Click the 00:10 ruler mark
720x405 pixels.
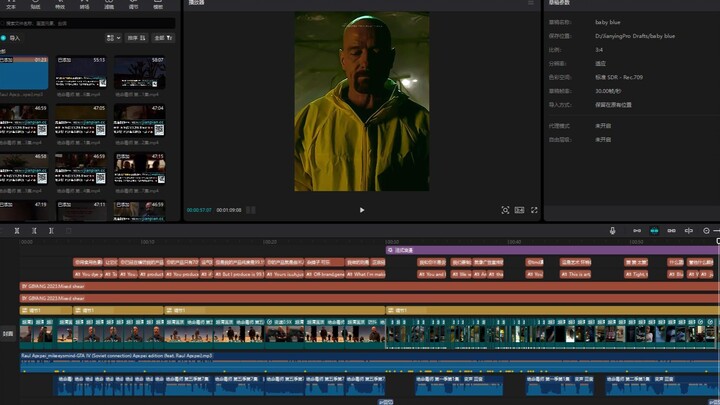(x=147, y=242)
